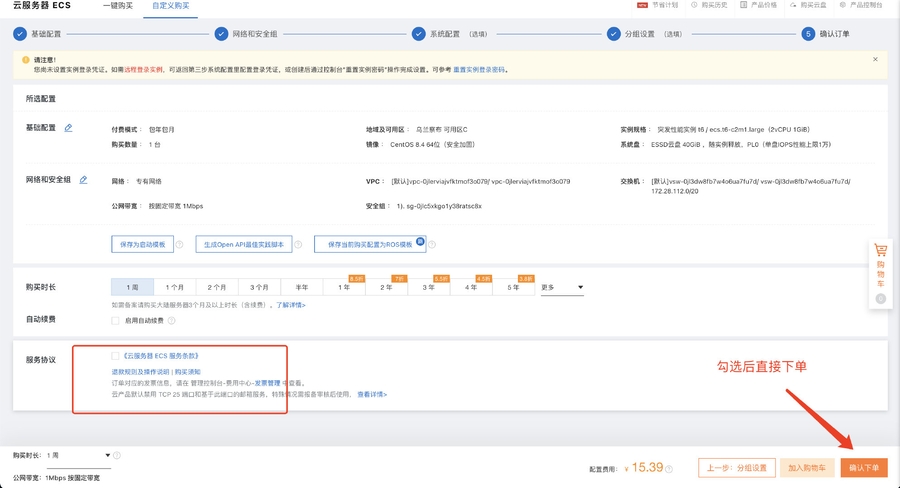Switch to the 一键购买 tab

point(118,6)
